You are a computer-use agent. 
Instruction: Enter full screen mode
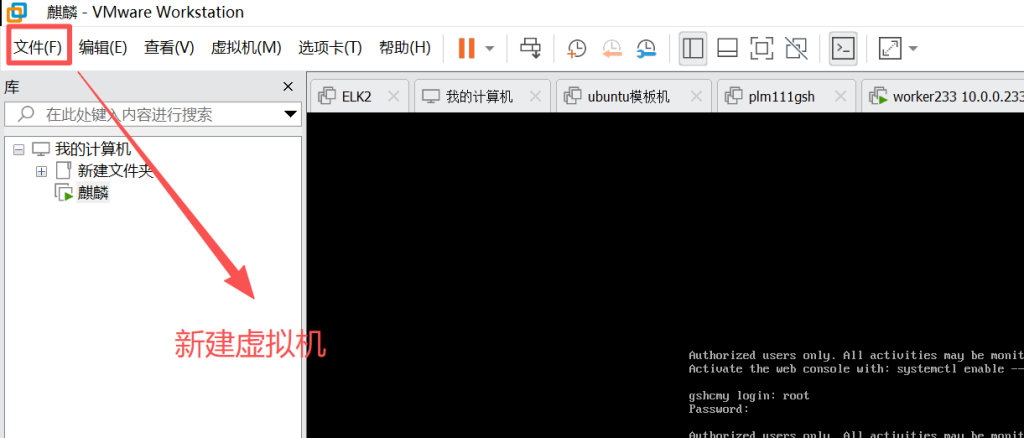761,48
